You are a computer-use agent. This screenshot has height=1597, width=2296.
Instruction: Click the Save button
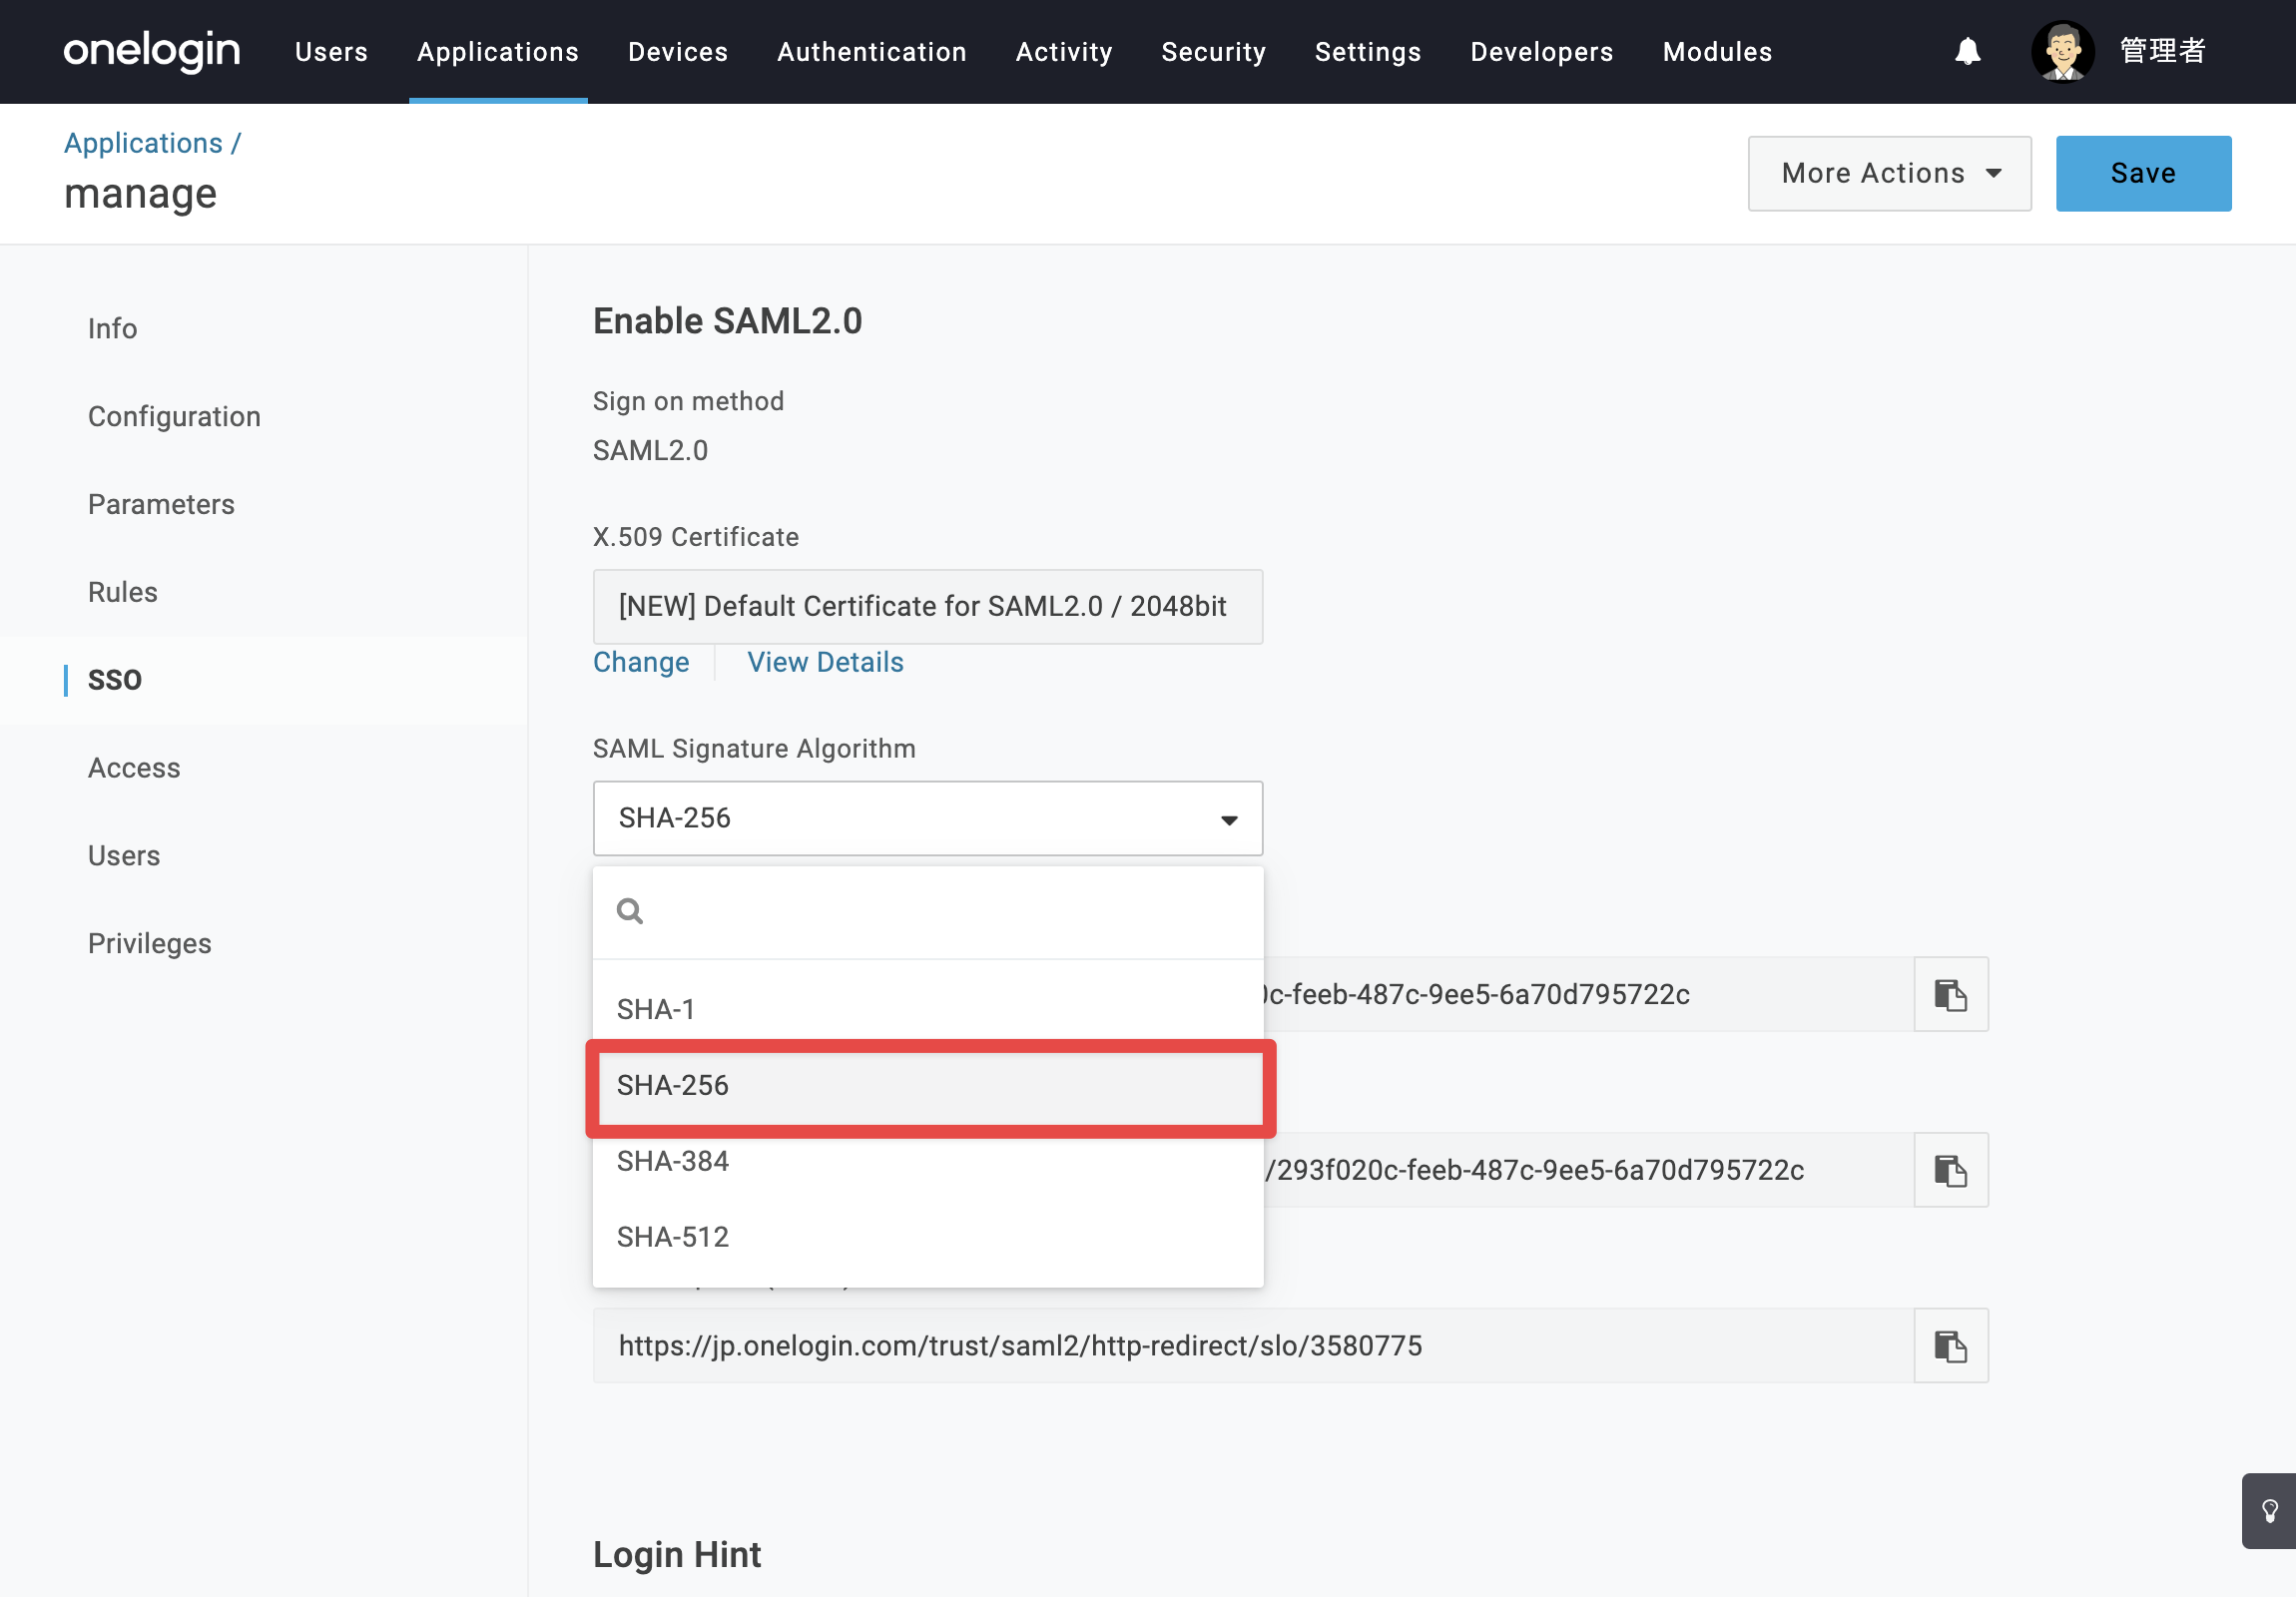click(x=2143, y=173)
